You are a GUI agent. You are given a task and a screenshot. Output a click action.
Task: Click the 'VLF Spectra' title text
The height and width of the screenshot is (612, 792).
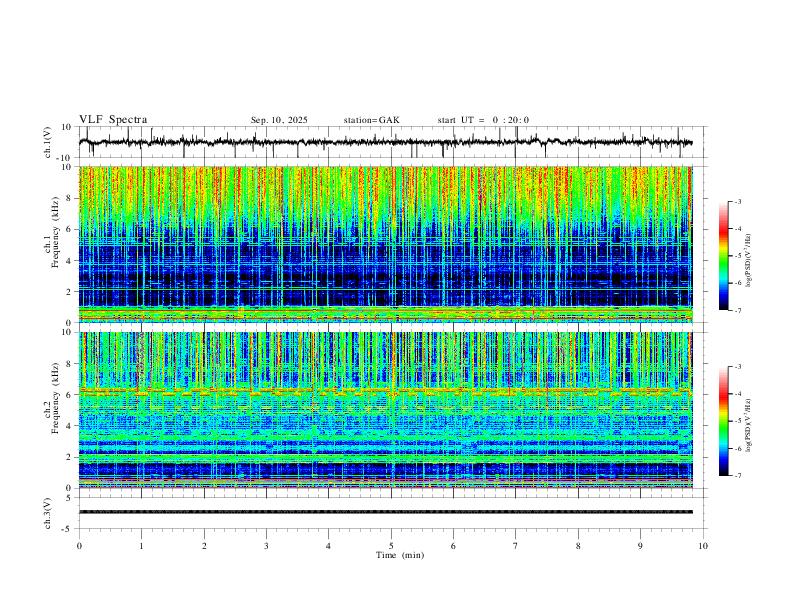click(x=113, y=120)
